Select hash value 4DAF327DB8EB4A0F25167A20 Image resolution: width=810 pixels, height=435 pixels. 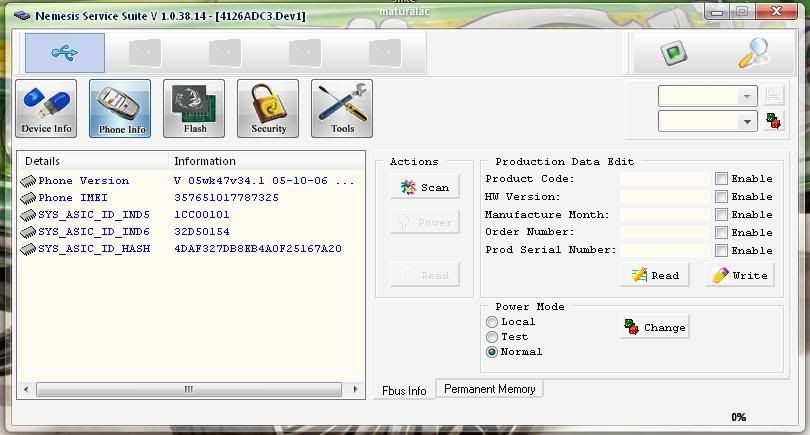(x=258, y=249)
